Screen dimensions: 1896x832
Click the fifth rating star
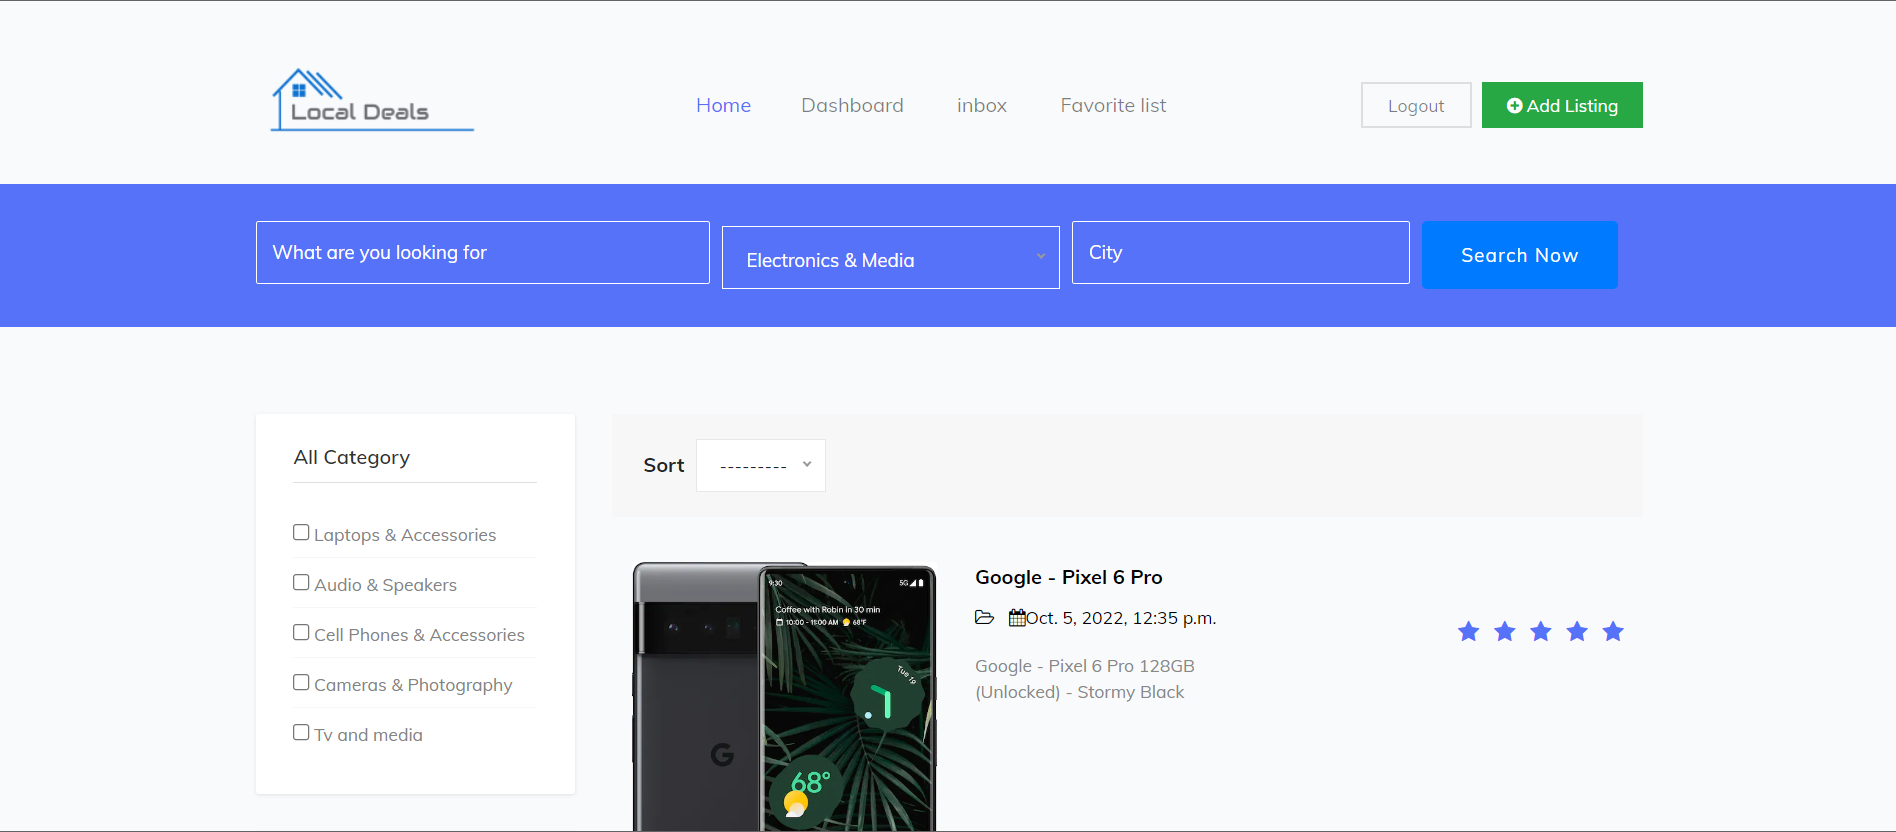[1612, 631]
